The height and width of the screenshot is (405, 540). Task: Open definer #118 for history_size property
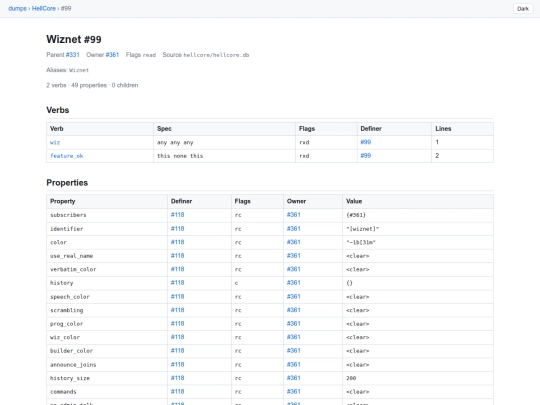click(x=177, y=378)
